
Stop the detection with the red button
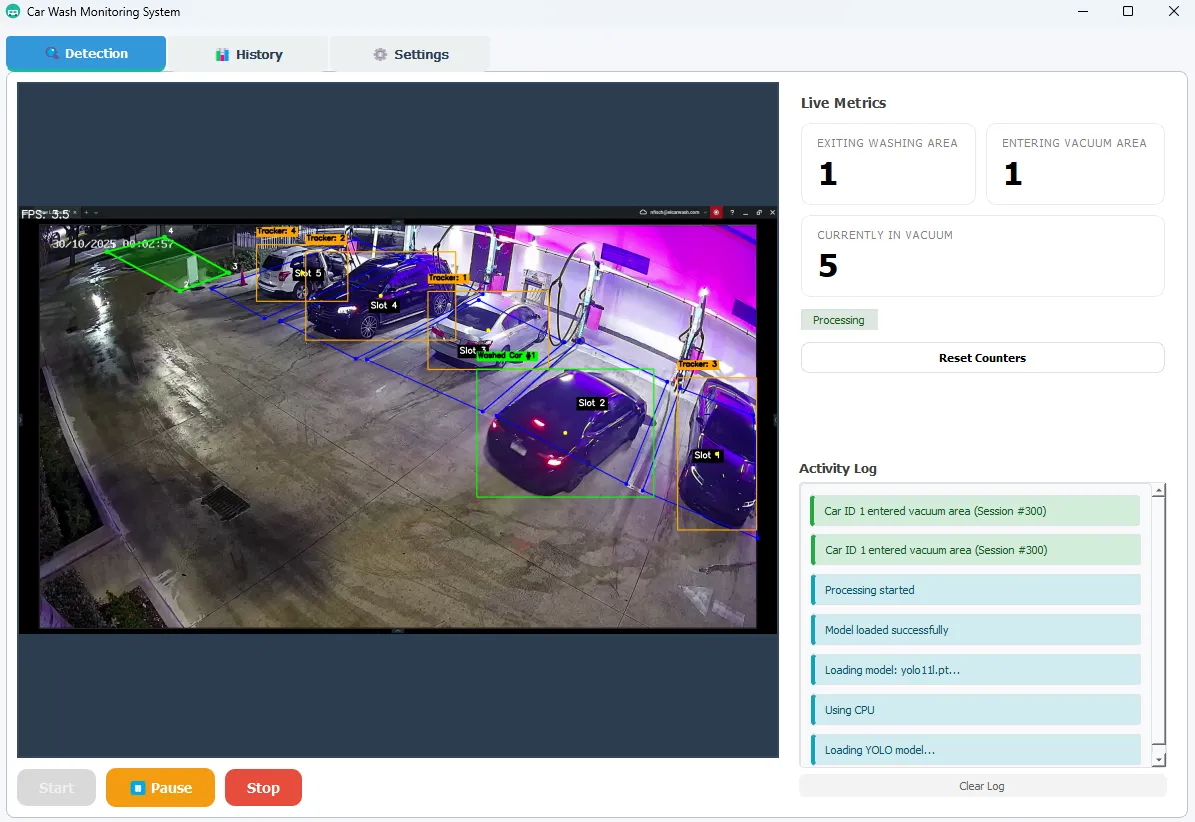[x=263, y=787]
